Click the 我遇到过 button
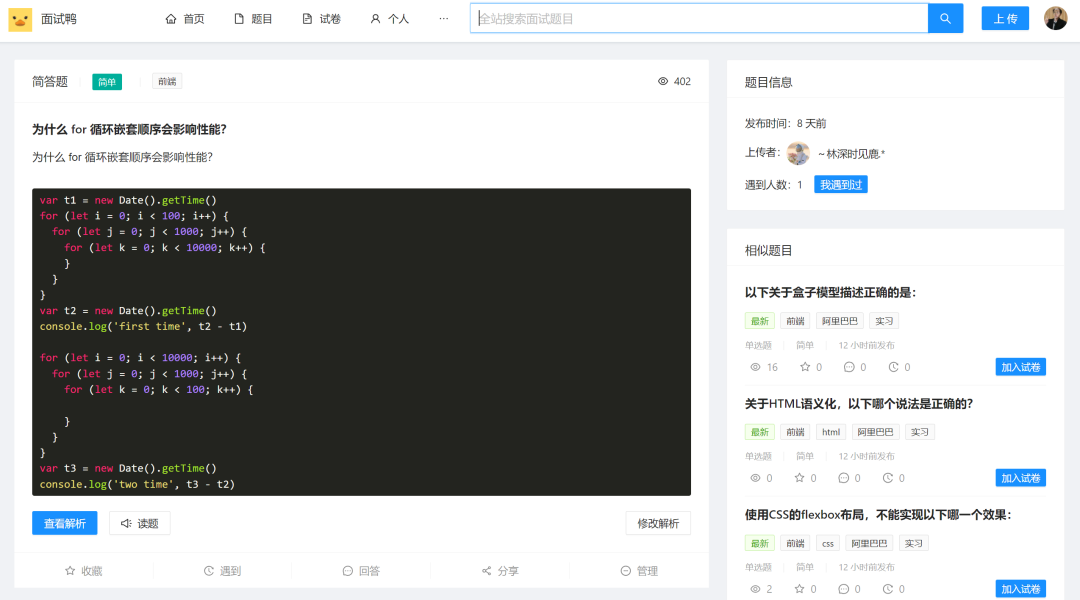1080x600 pixels. click(840, 185)
